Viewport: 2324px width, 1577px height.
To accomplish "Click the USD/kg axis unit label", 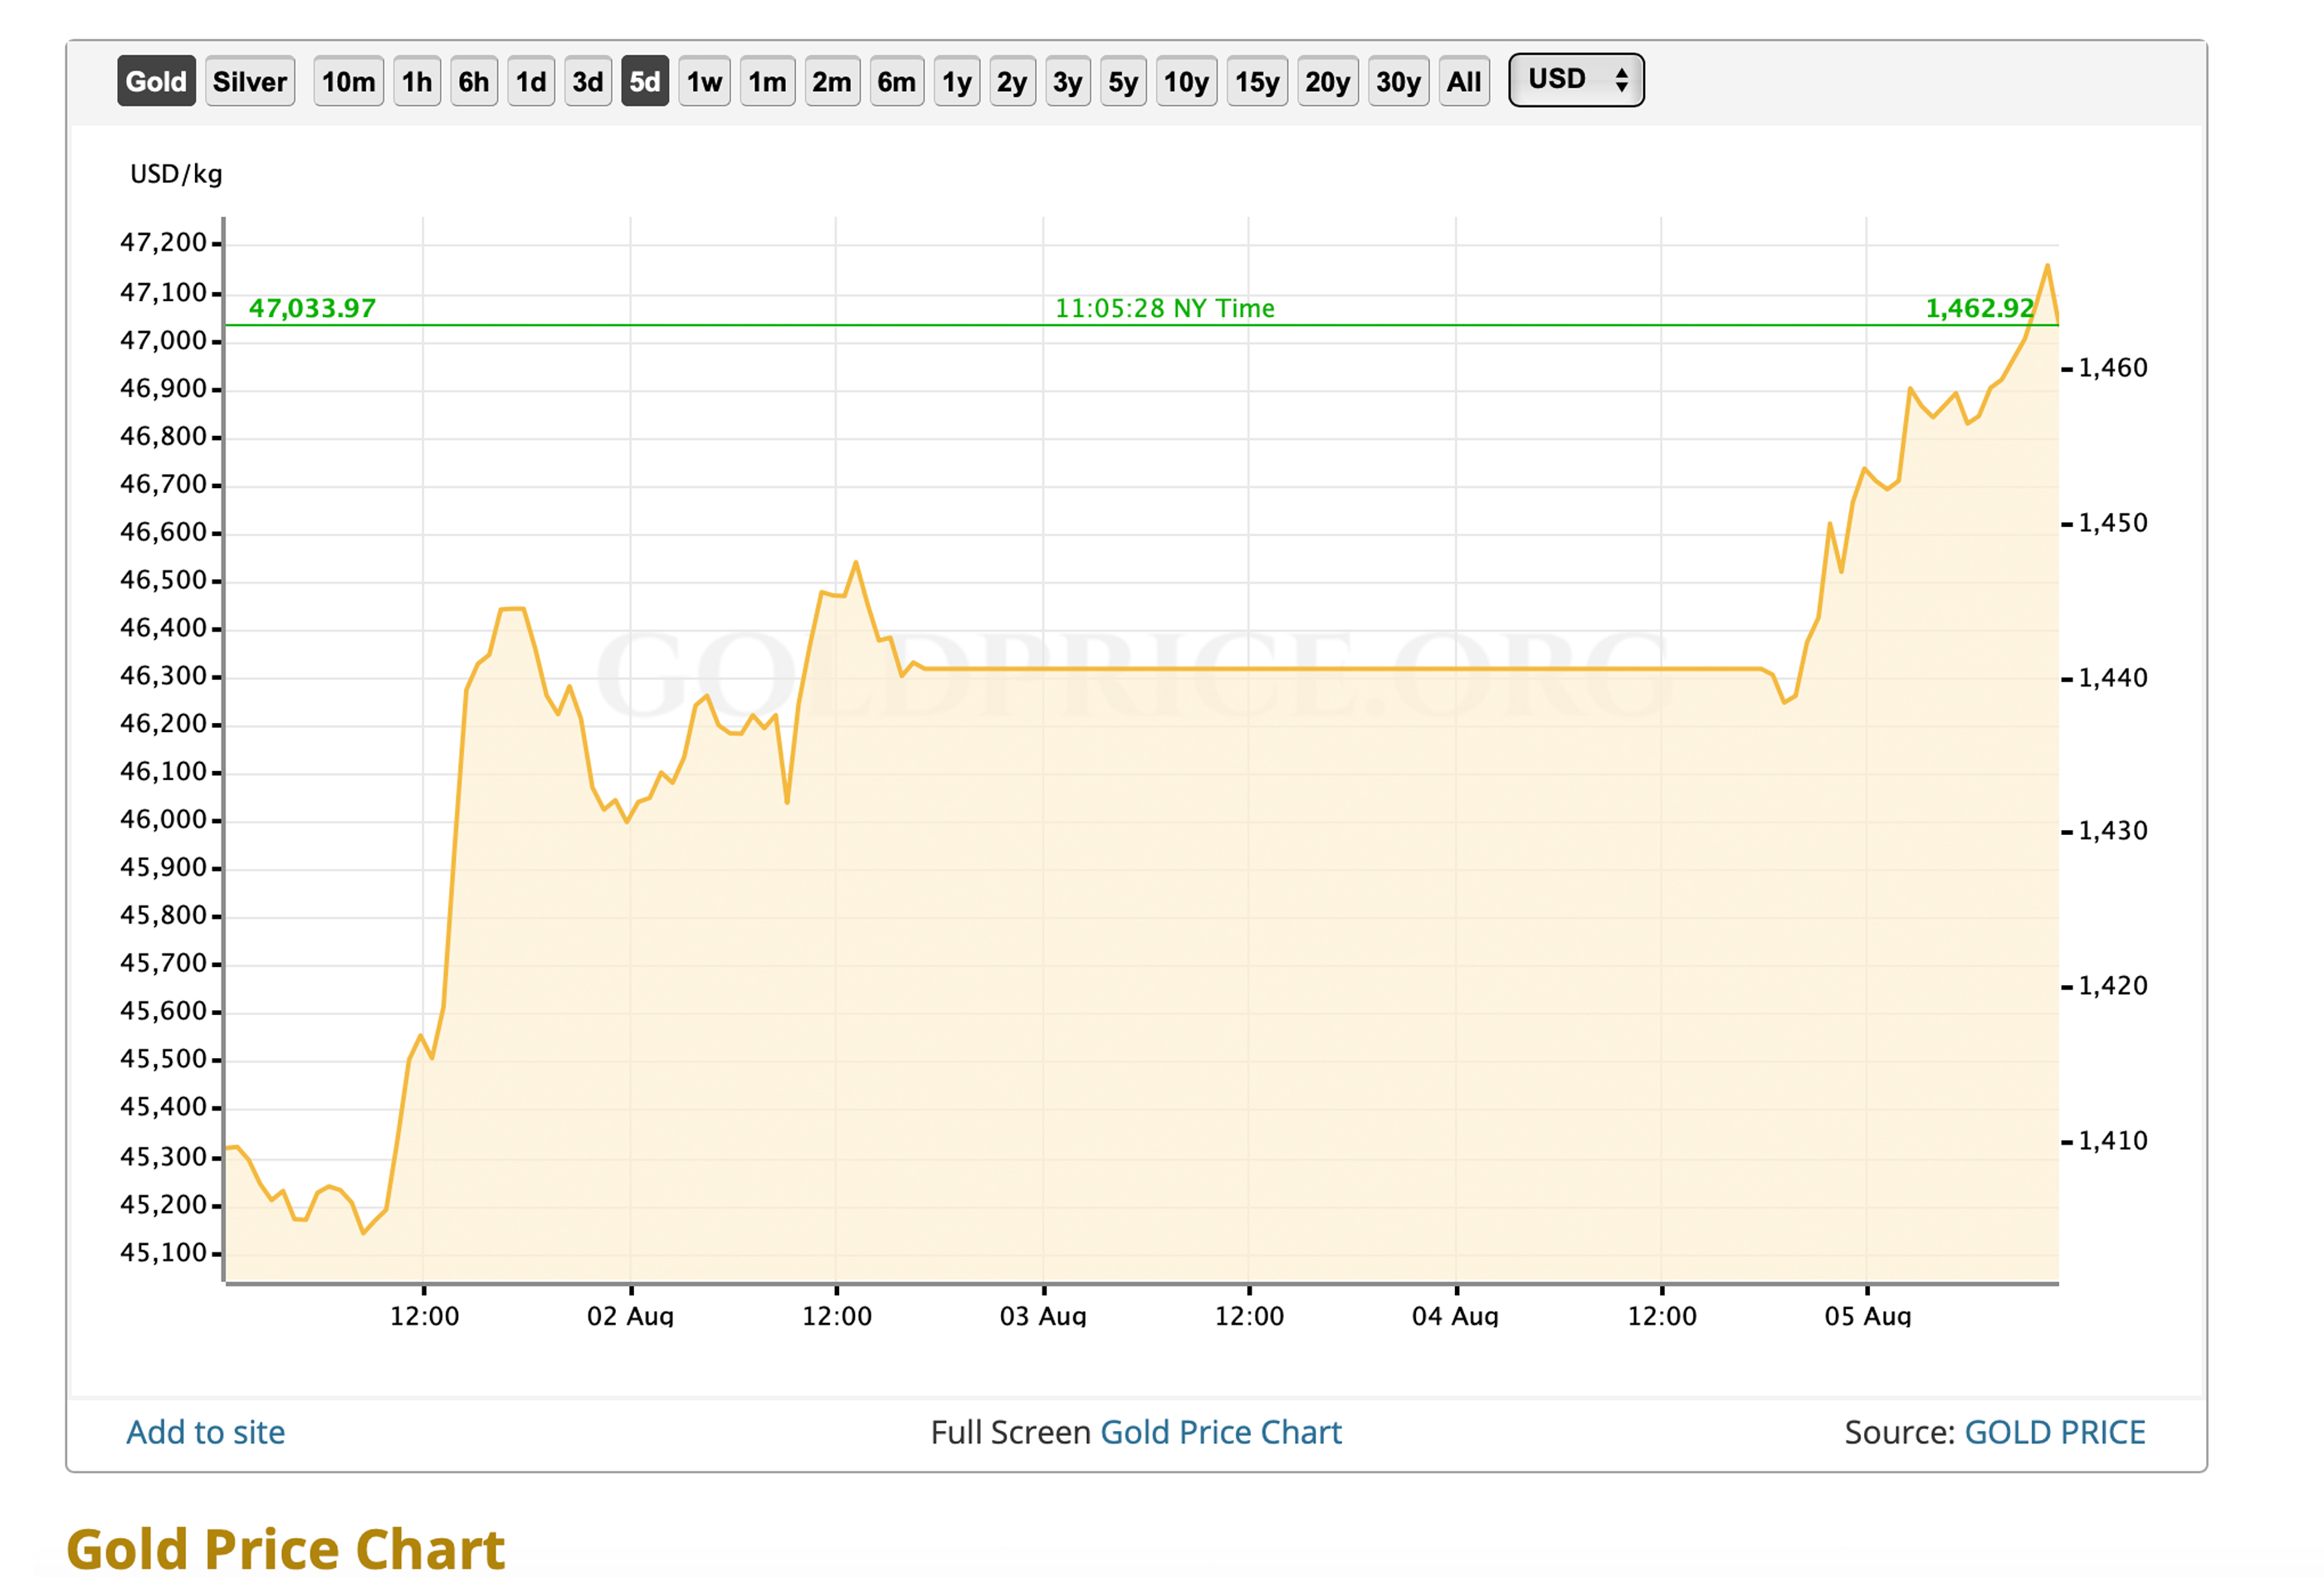I will (x=176, y=174).
